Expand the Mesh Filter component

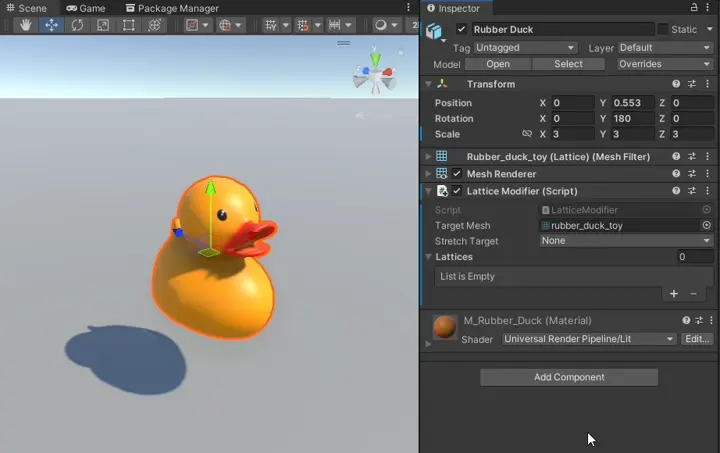point(428,157)
